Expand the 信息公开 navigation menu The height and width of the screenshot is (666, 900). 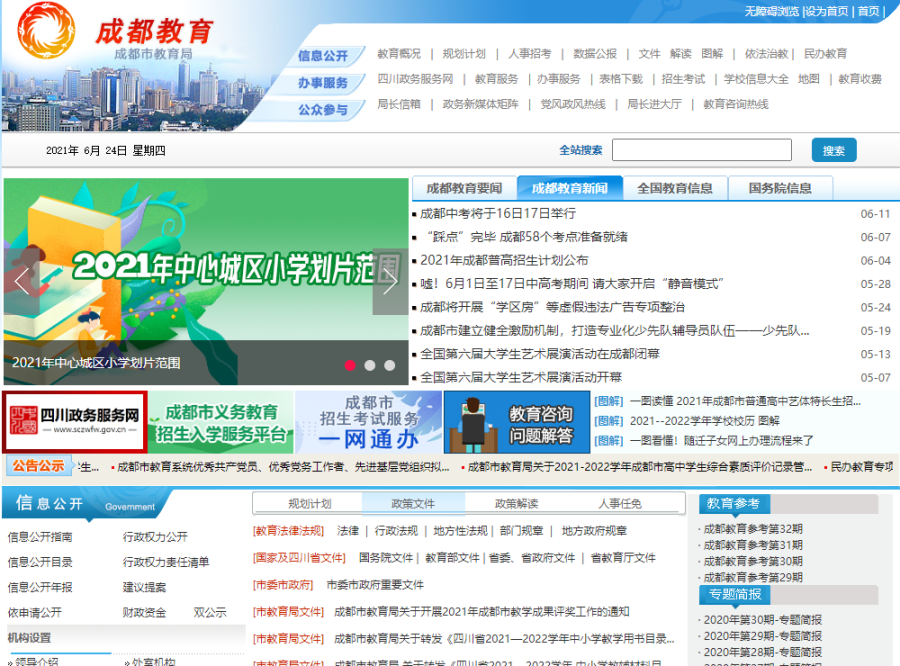point(323,54)
